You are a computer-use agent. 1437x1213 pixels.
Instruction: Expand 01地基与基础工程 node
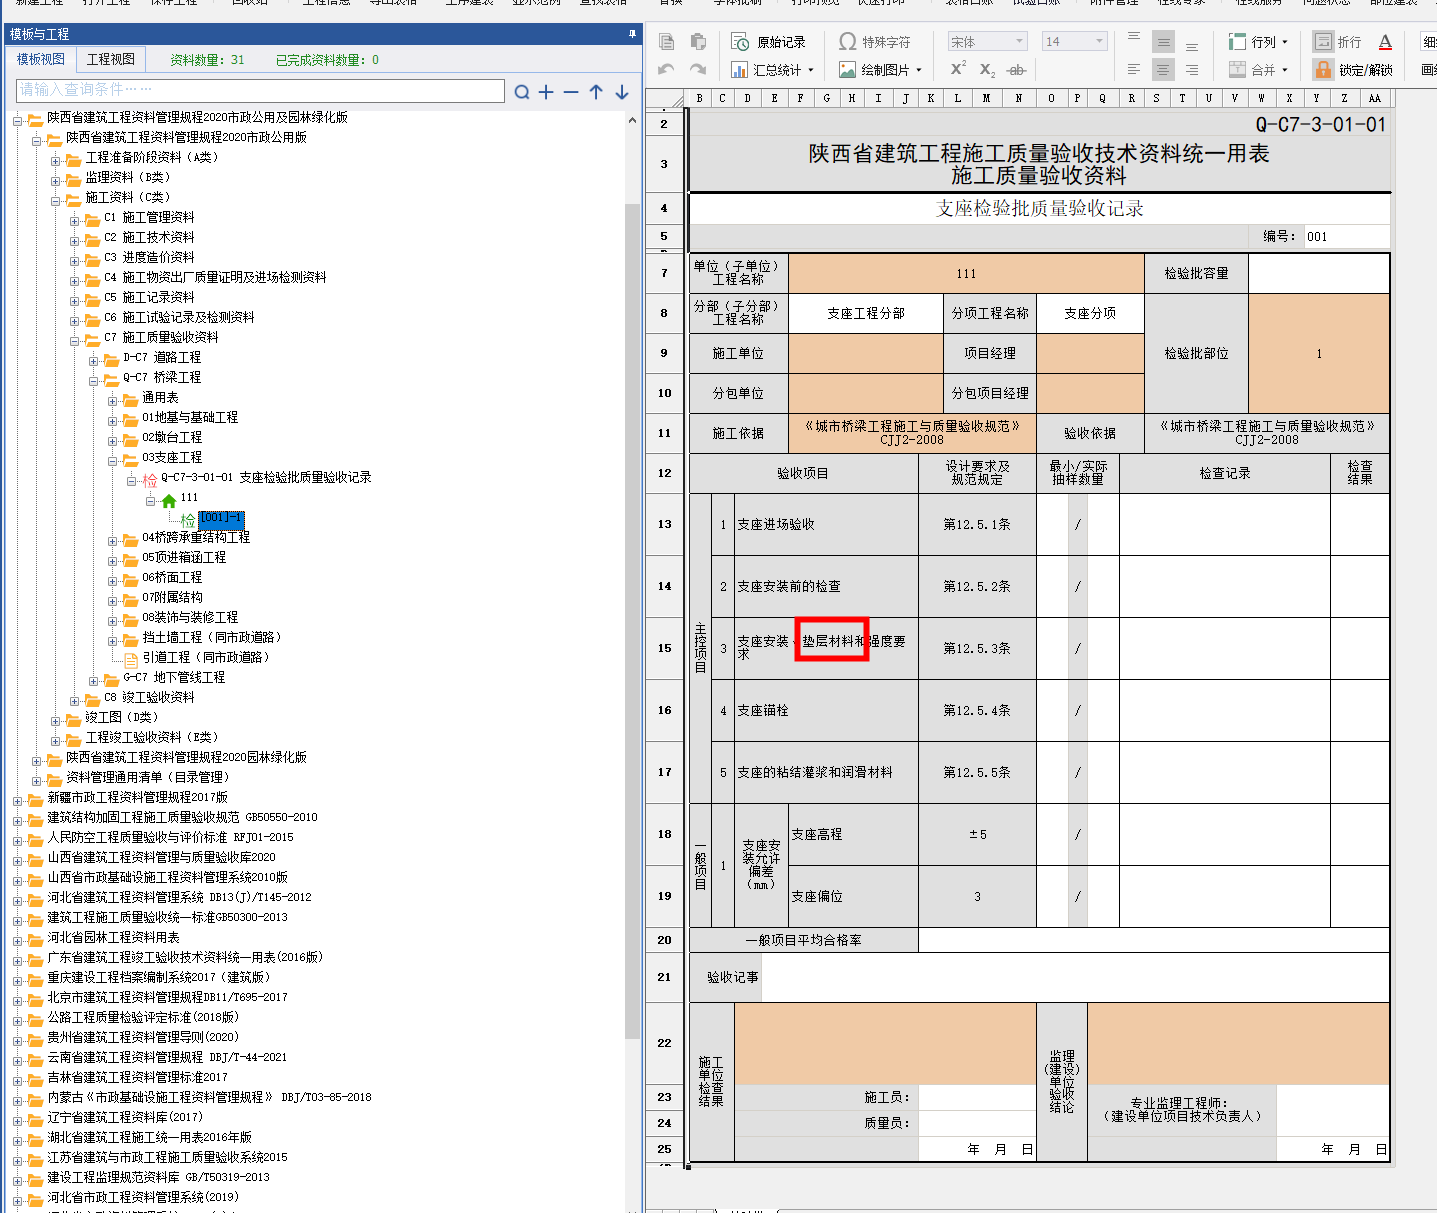(113, 420)
